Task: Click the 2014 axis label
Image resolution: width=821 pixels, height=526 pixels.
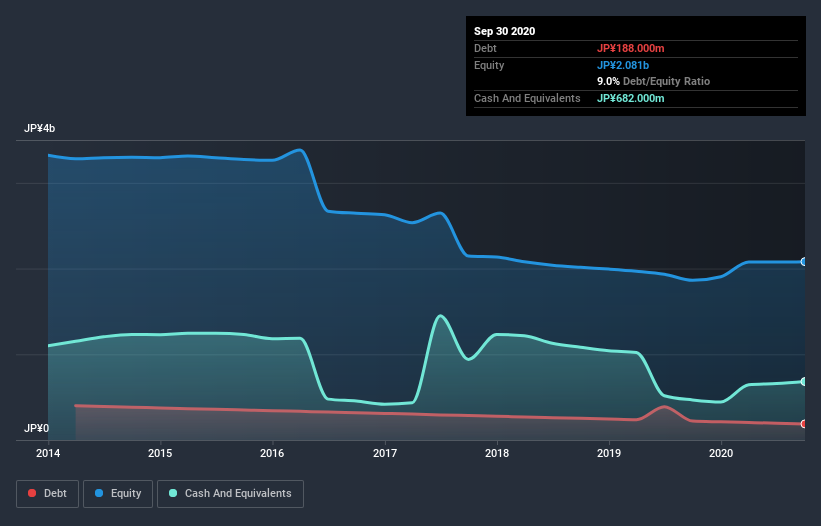Action: point(48,453)
